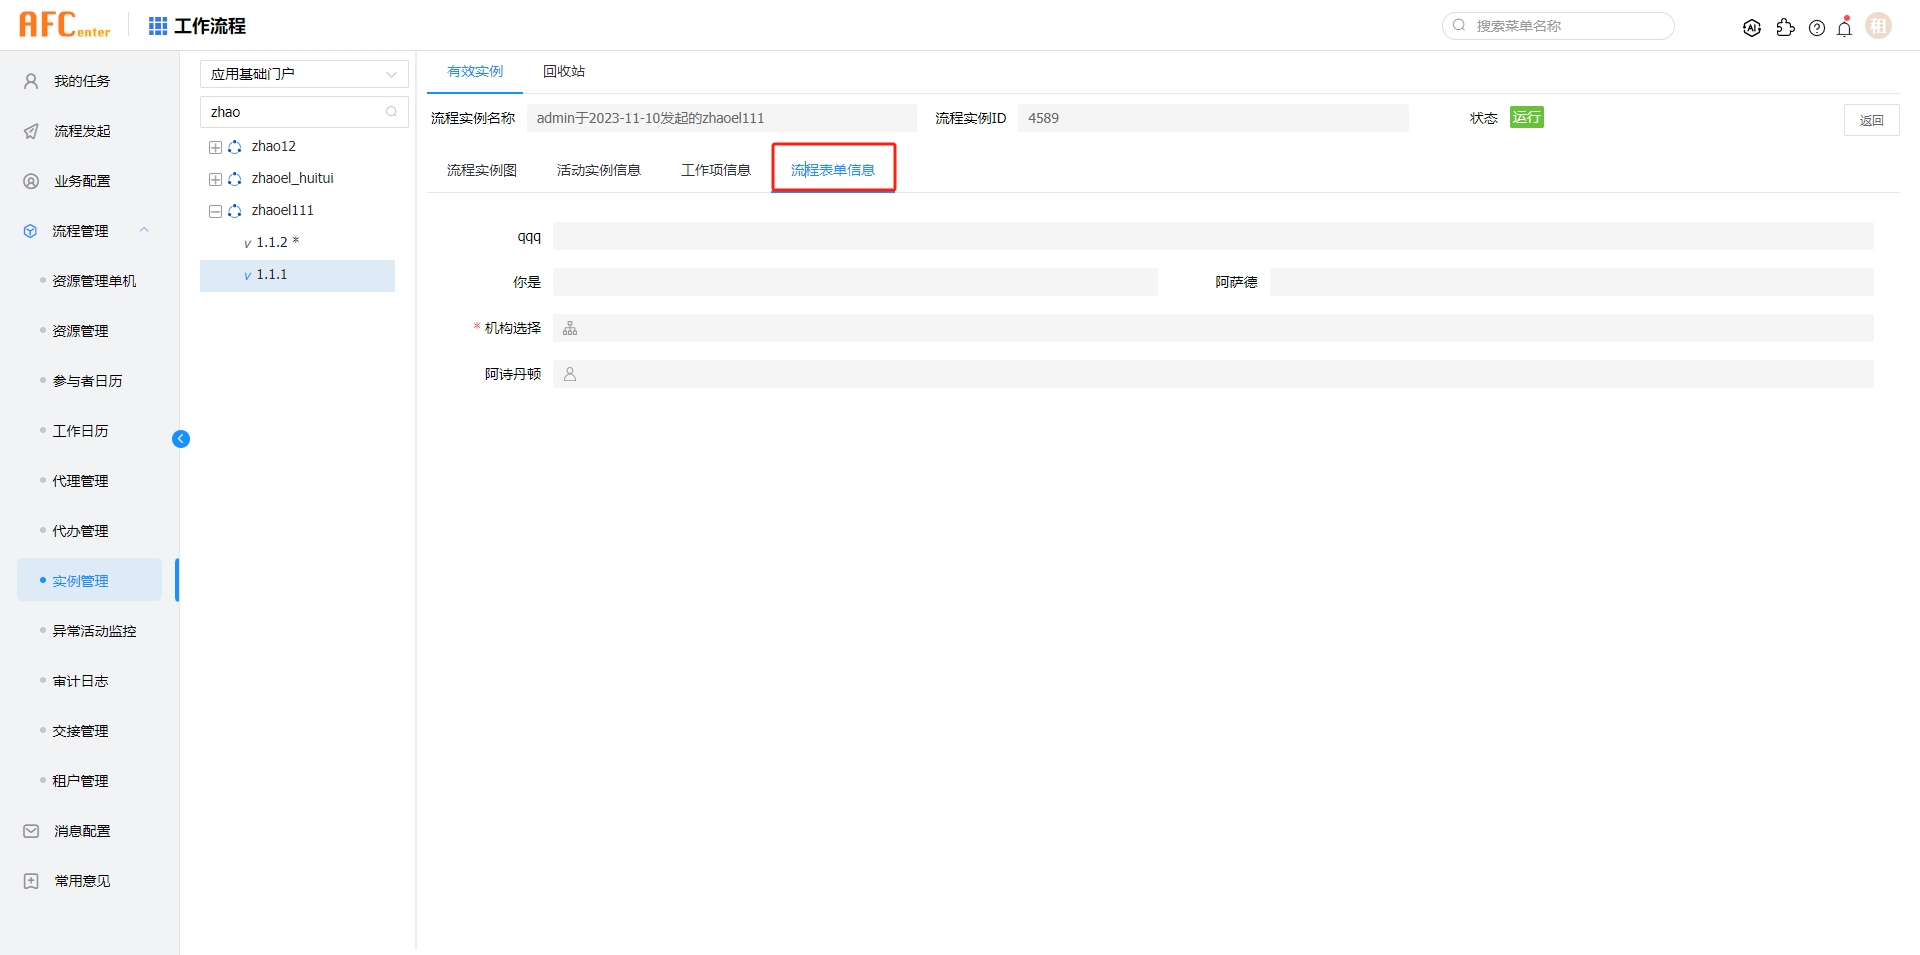The width and height of the screenshot is (1920, 955).
Task: Click the 返回 button
Action: pyautogui.click(x=1872, y=119)
